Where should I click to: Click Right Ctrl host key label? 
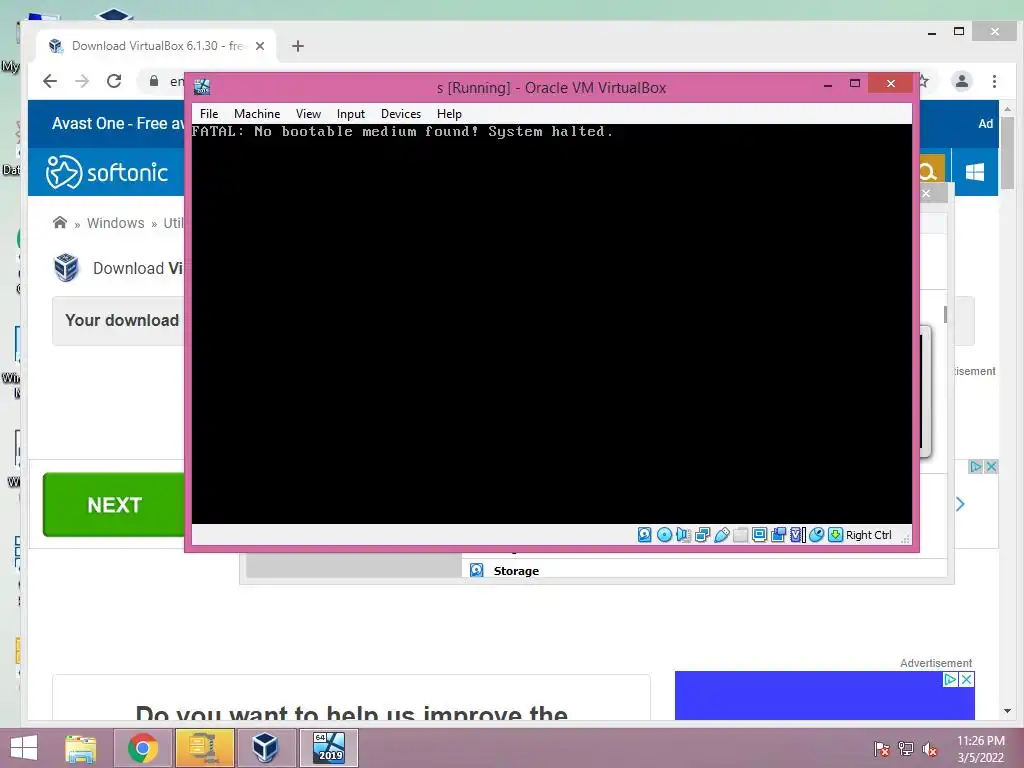click(869, 535)
